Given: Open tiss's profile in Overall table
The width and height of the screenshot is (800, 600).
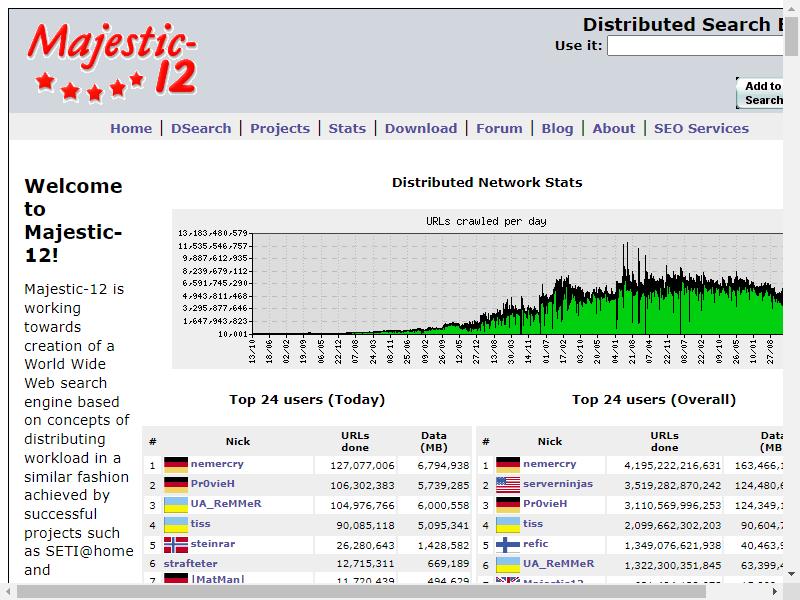Looking at the screenshot, I should pyautogui.click(x=533, y=523).
